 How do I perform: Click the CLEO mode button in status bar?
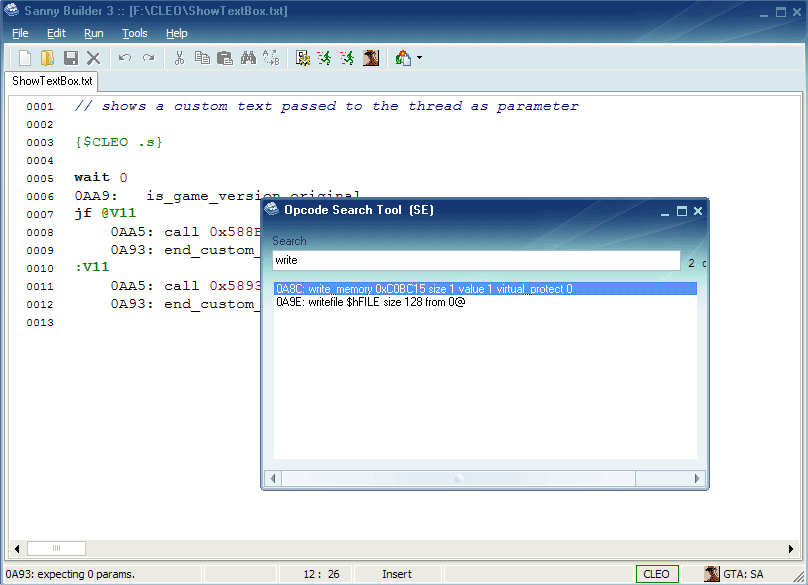pos(657,574)
